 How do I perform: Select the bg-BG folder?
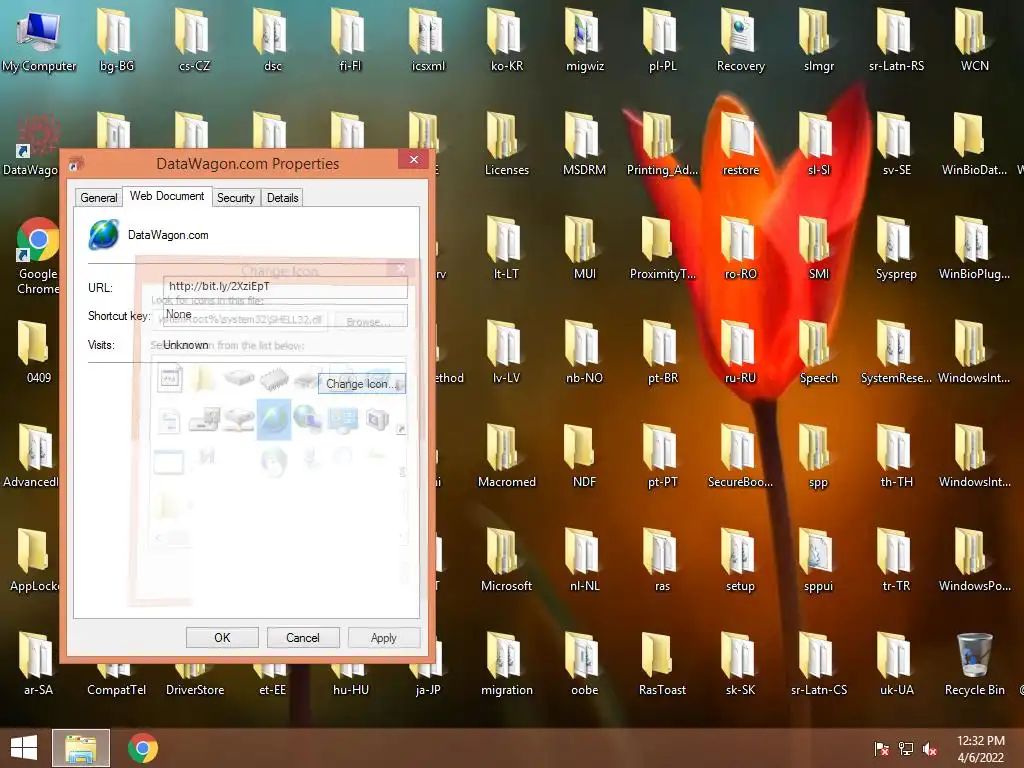click(x=116, y=40)
